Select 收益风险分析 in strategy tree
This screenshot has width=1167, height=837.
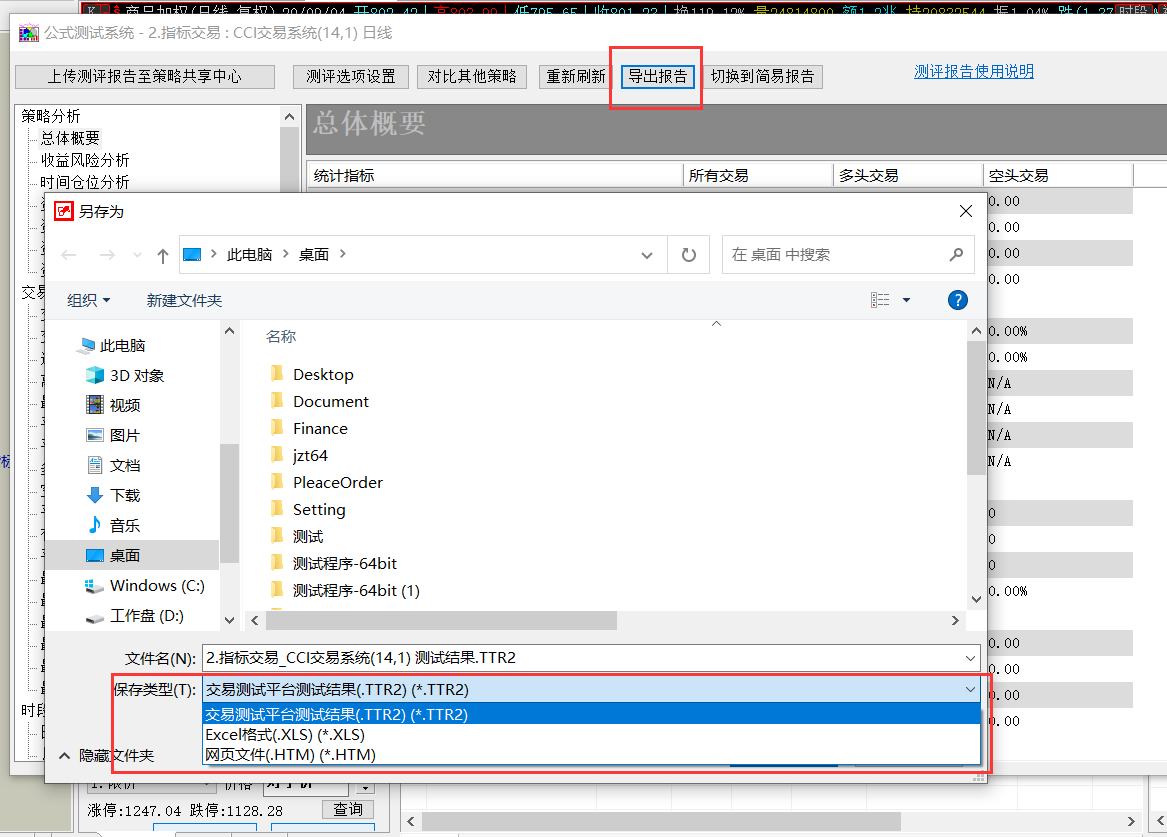click(x=85, y=161)
